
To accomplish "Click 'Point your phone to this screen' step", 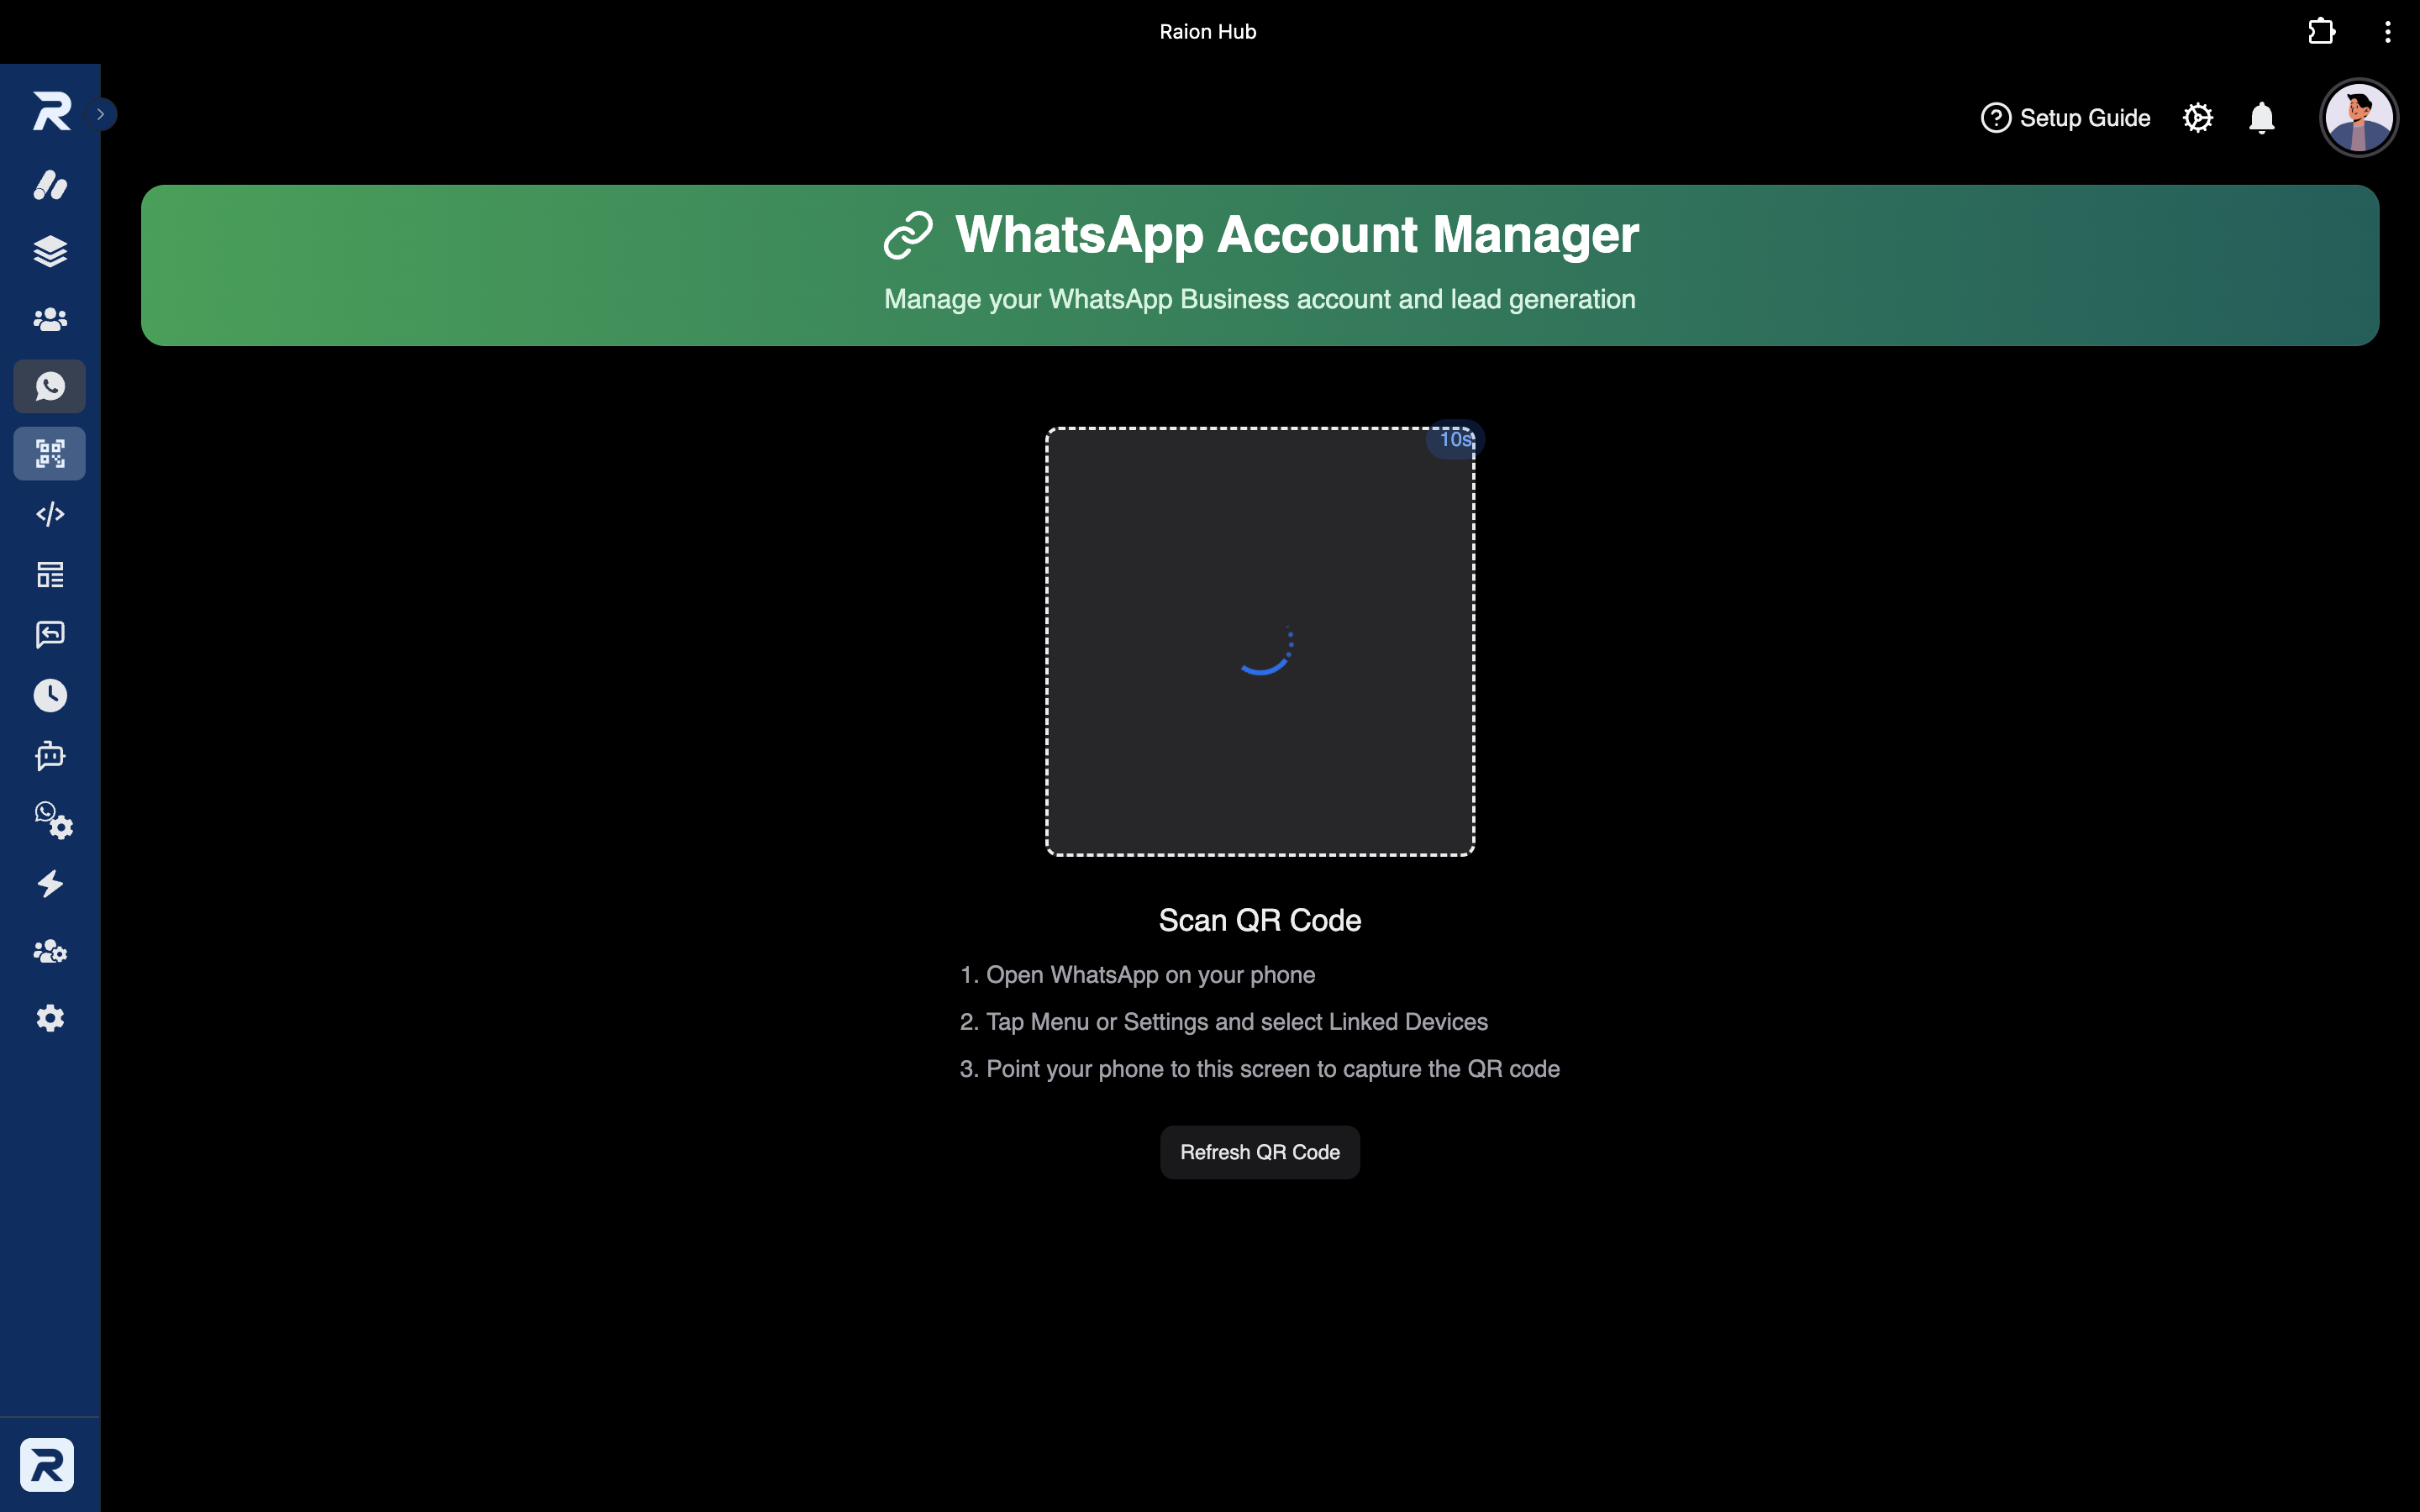I will (x=1272, y=1069).
